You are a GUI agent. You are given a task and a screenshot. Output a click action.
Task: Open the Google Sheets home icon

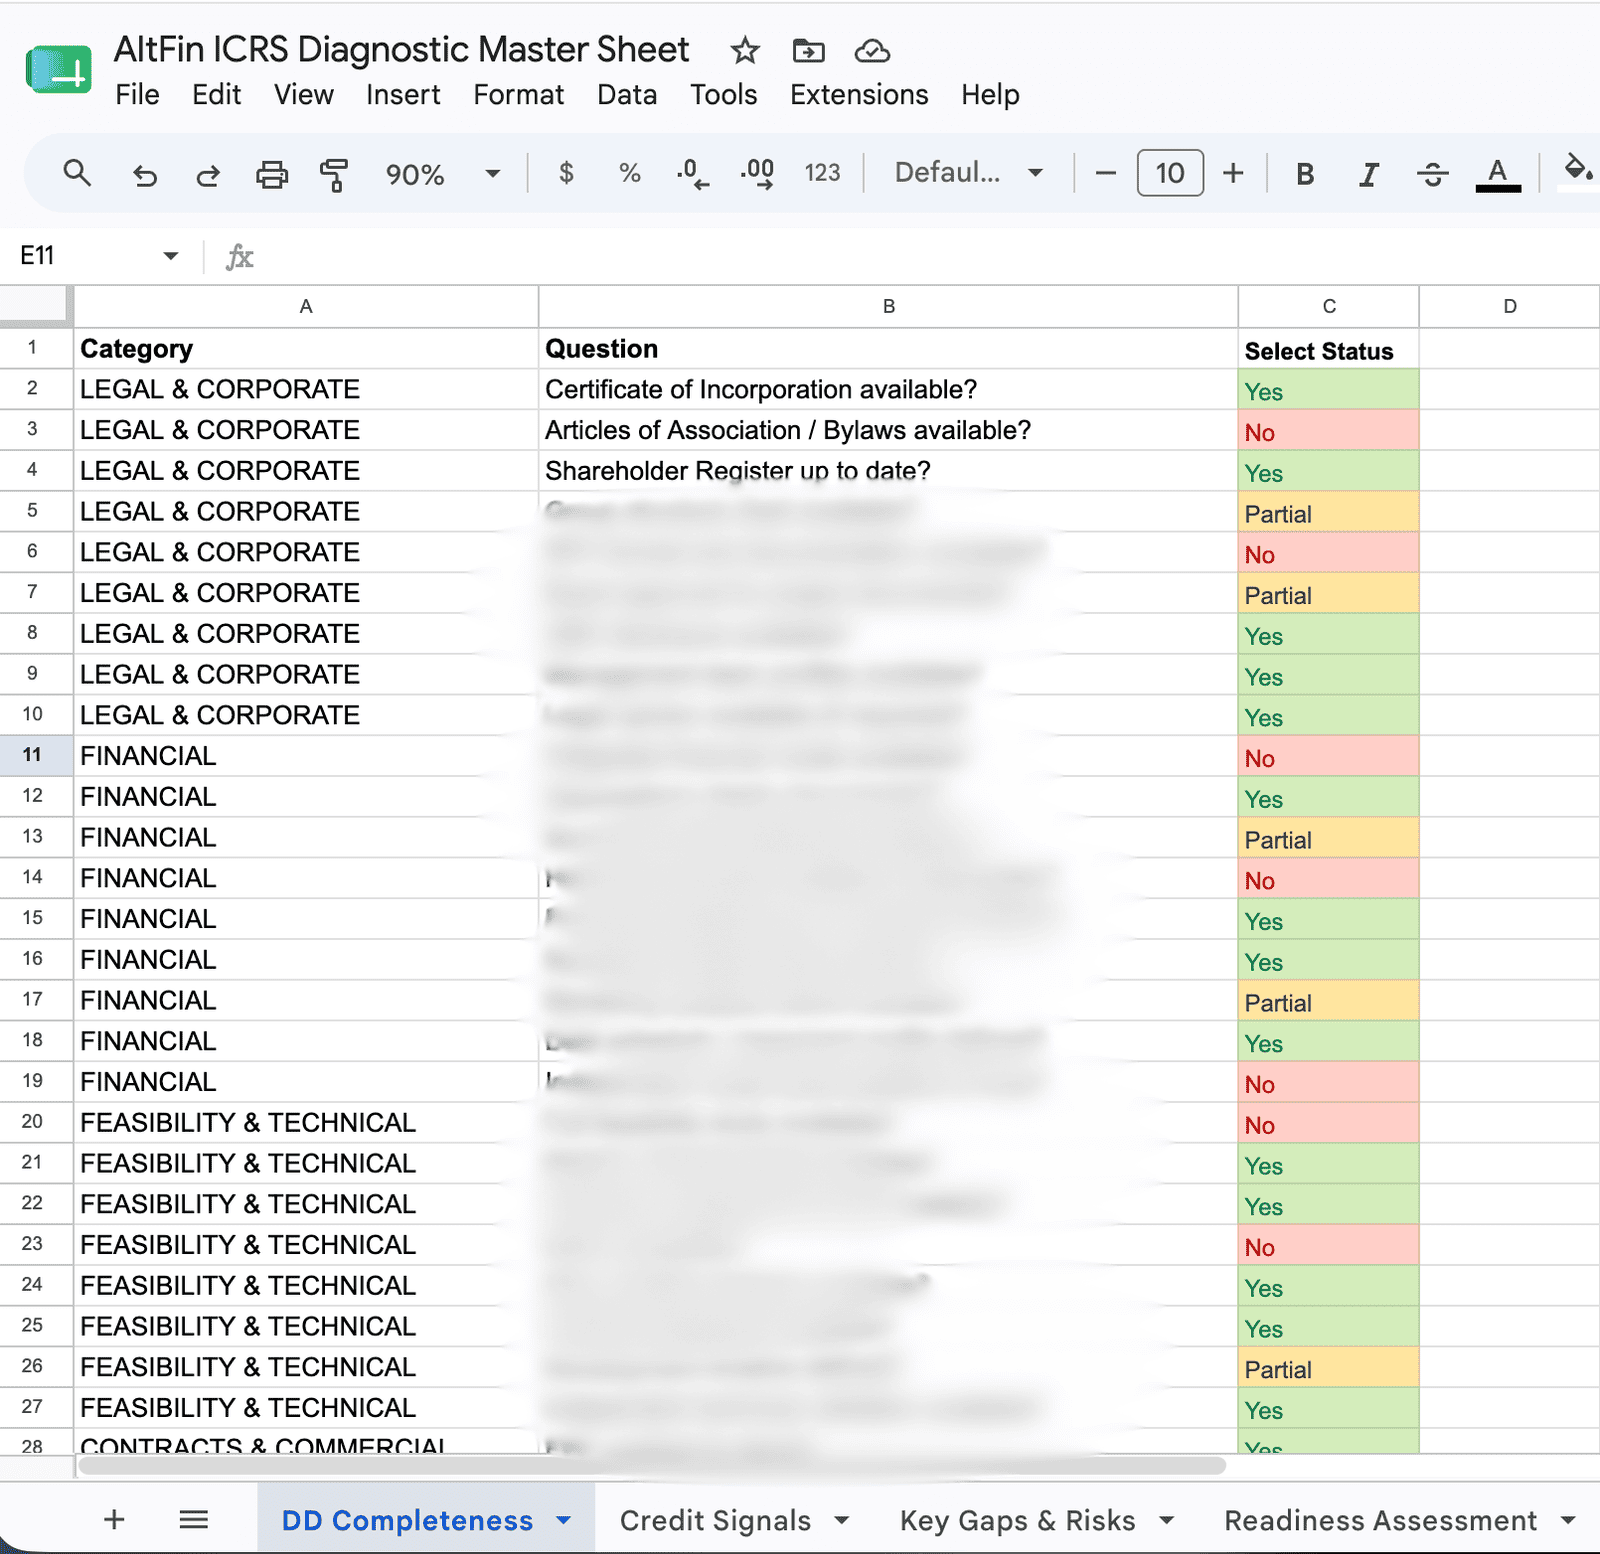58,71
